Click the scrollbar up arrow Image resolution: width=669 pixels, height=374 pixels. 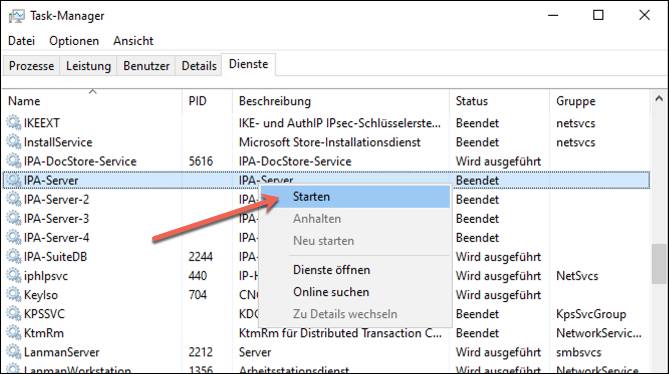tap(659, 99)
